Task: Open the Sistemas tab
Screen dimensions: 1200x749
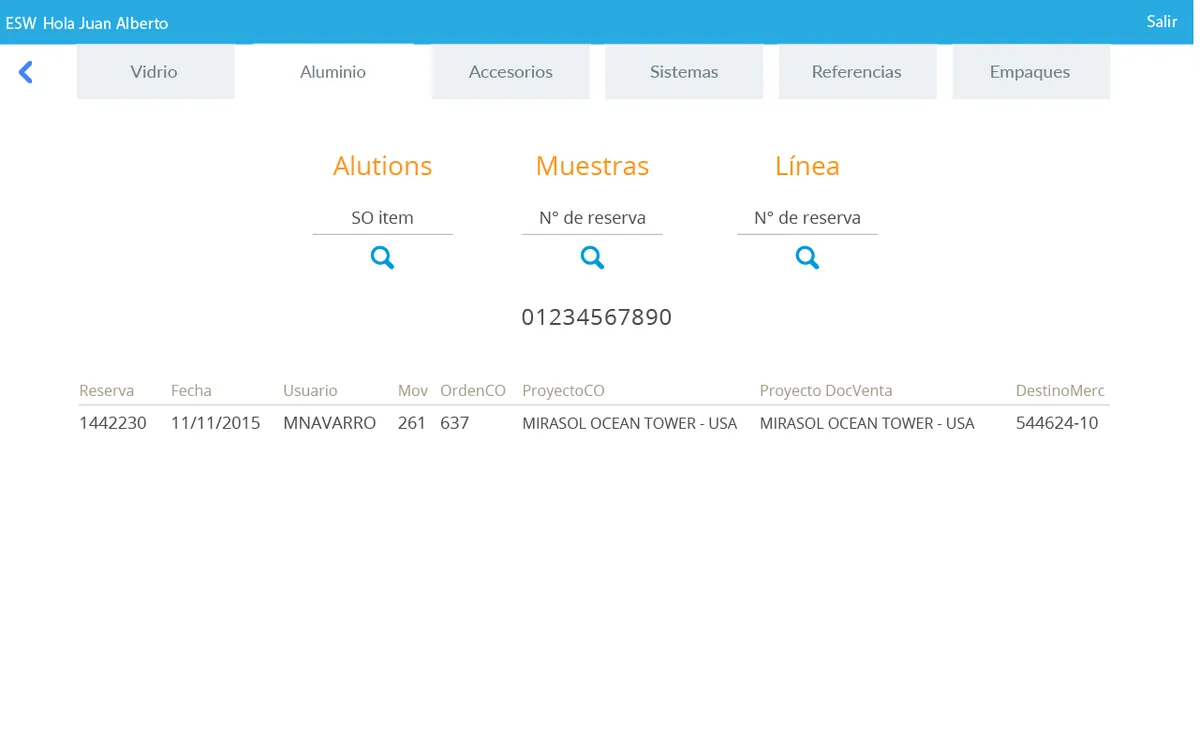Action: tap(684, 72)
